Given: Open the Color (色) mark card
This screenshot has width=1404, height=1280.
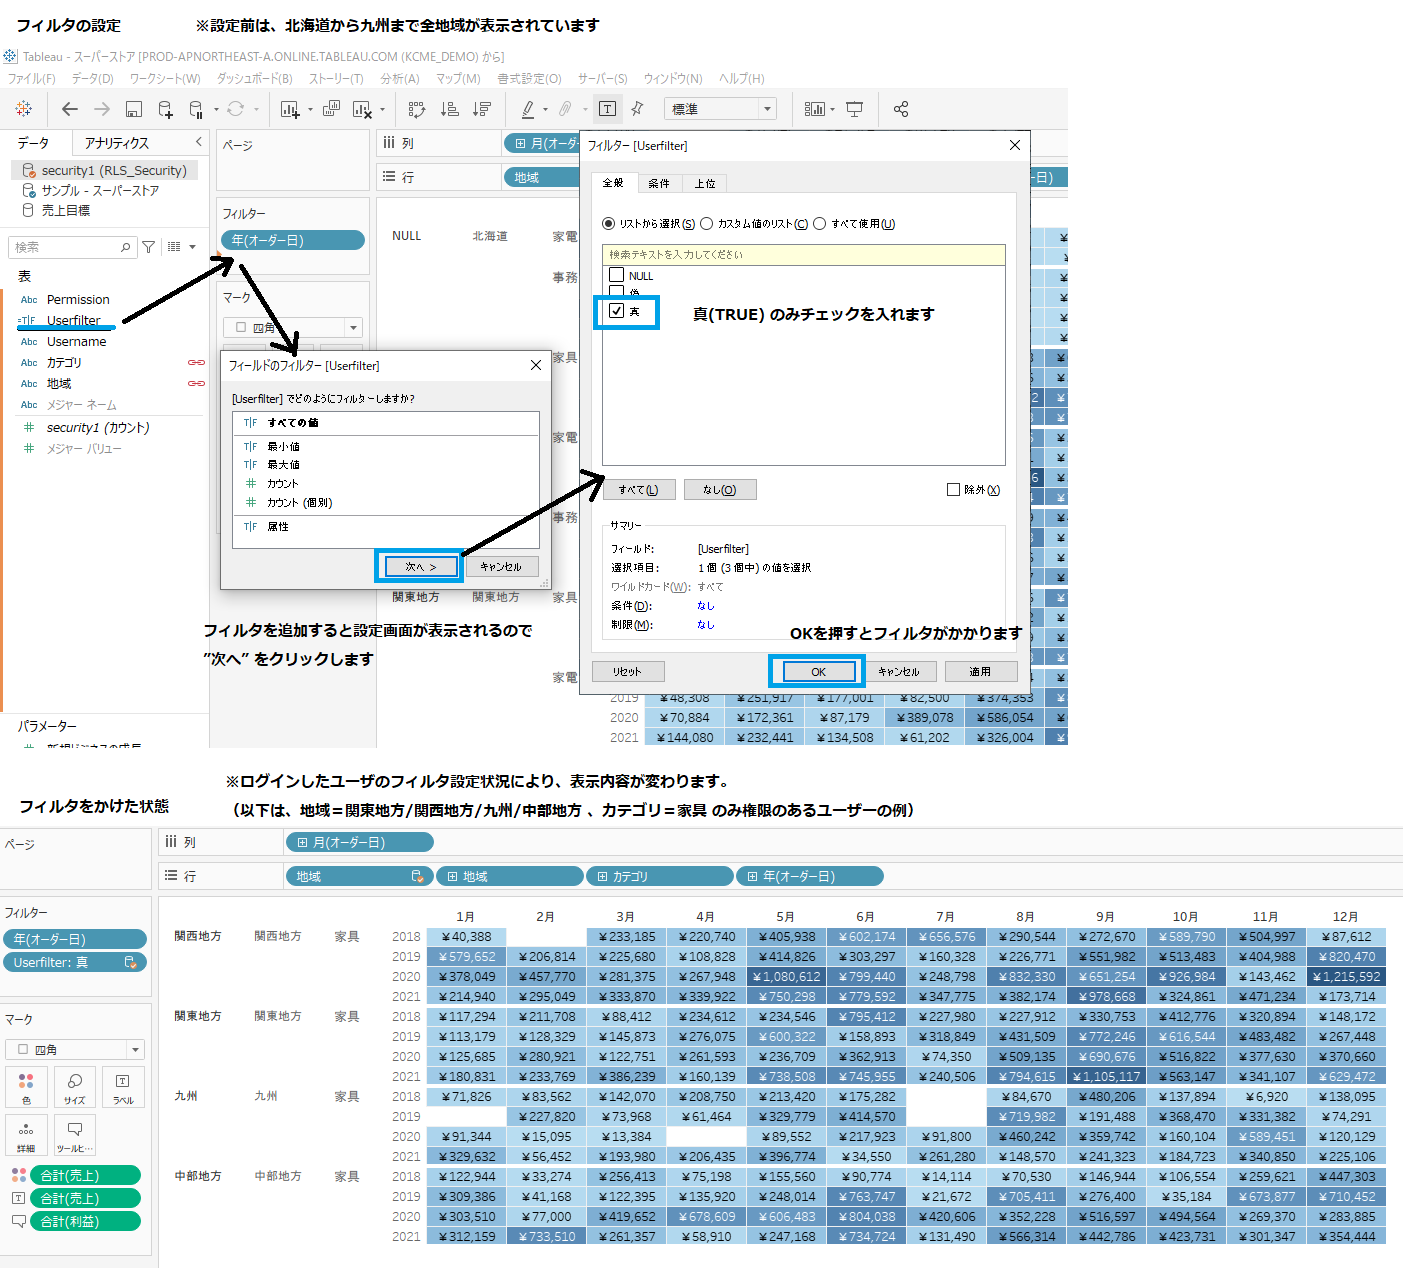Looking at the screenshot, I should pyautogui.click(x=27, y=1087).
